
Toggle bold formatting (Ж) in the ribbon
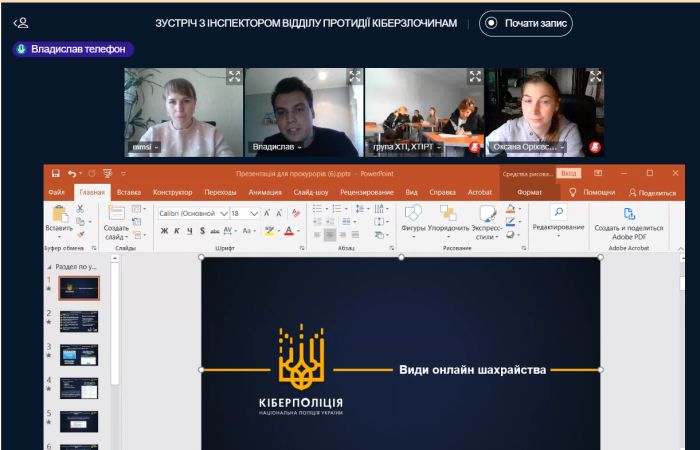click(164, 231)
